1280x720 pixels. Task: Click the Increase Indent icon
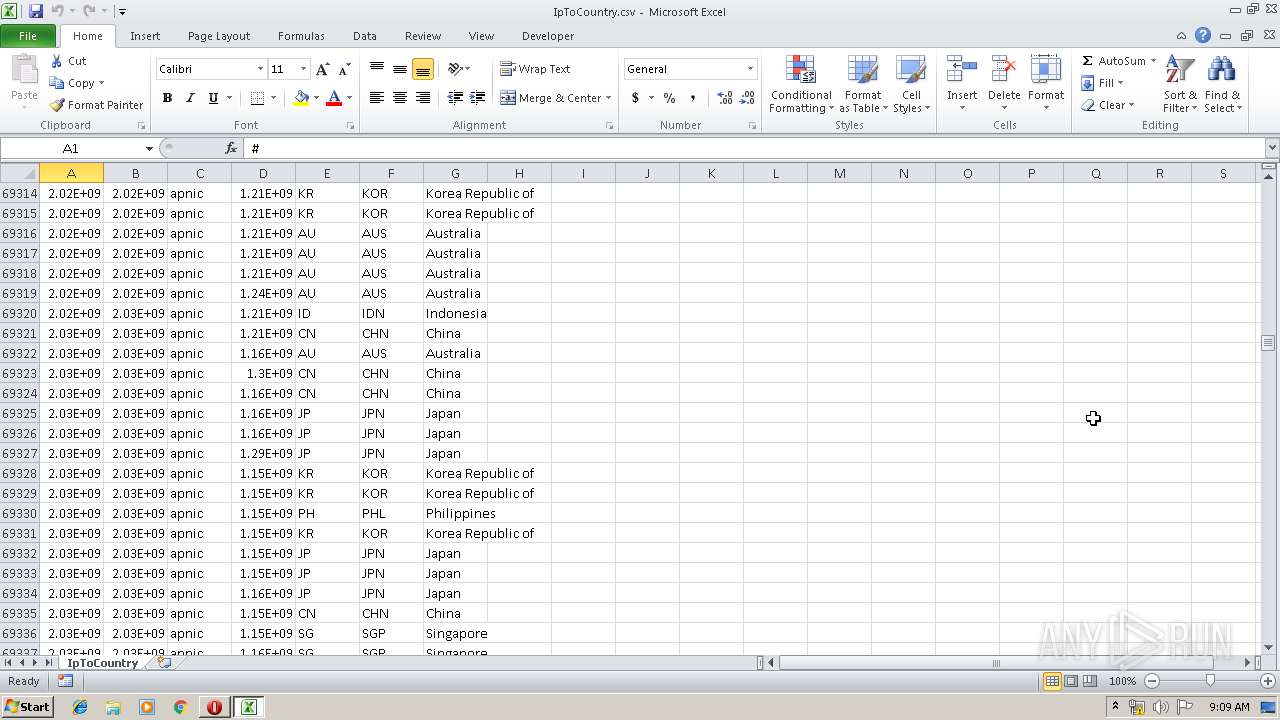[478, 98]
